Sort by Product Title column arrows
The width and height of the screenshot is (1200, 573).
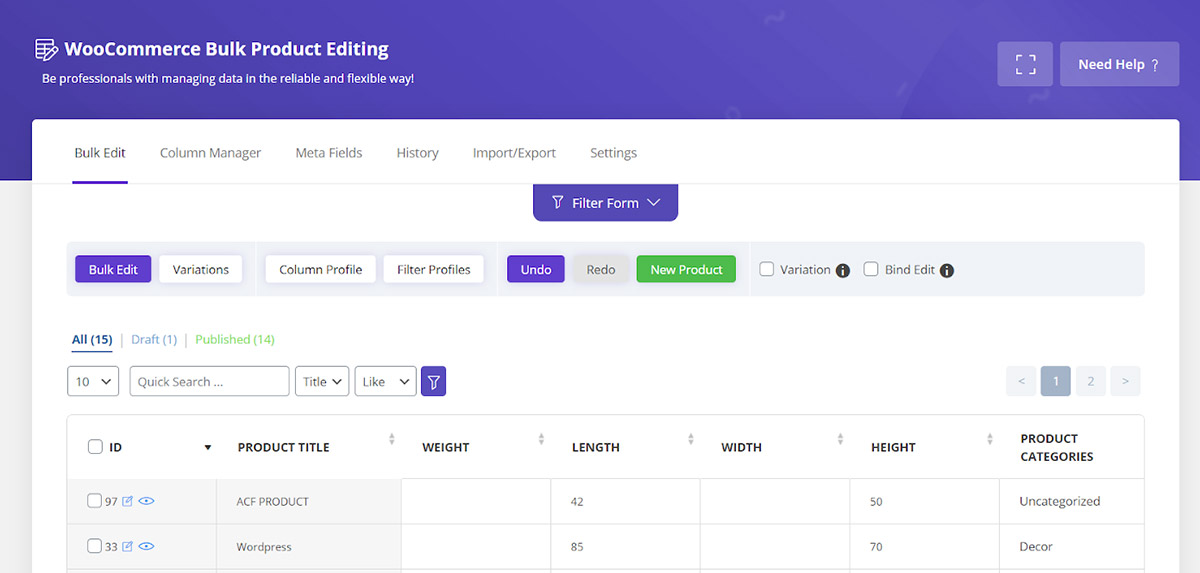[x=392, y=439]
